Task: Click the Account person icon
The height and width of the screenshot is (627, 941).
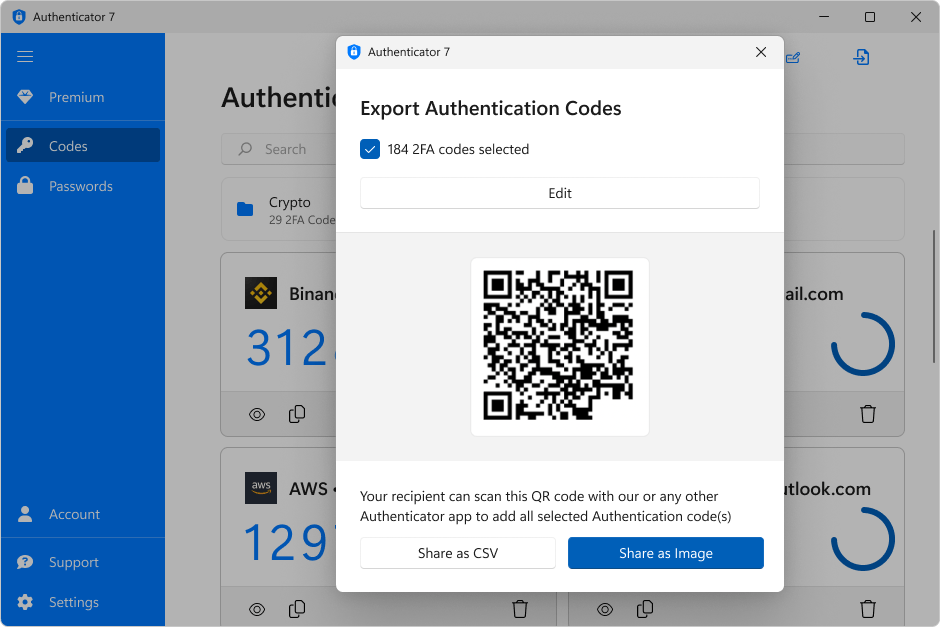Action: point(25,514)
